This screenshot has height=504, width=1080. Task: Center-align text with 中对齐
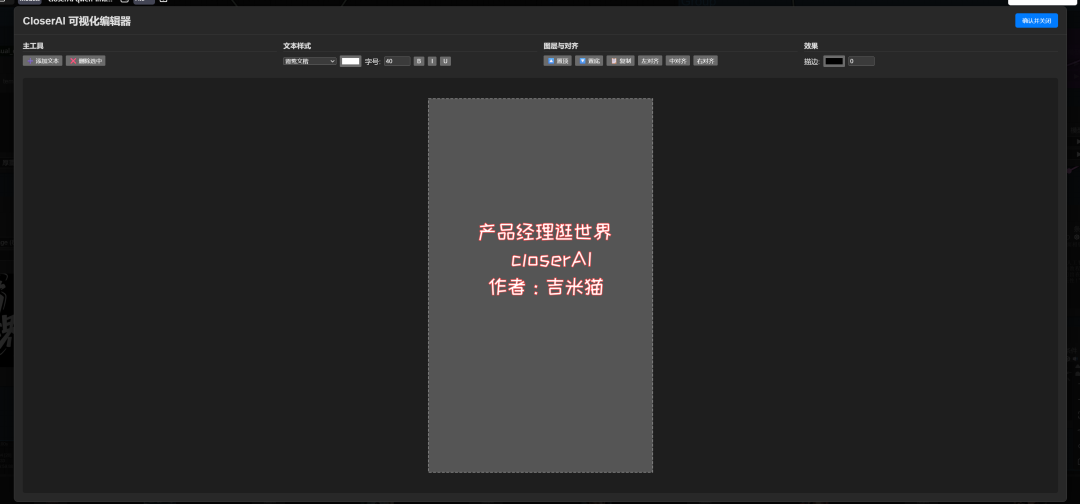pos(678,61)
